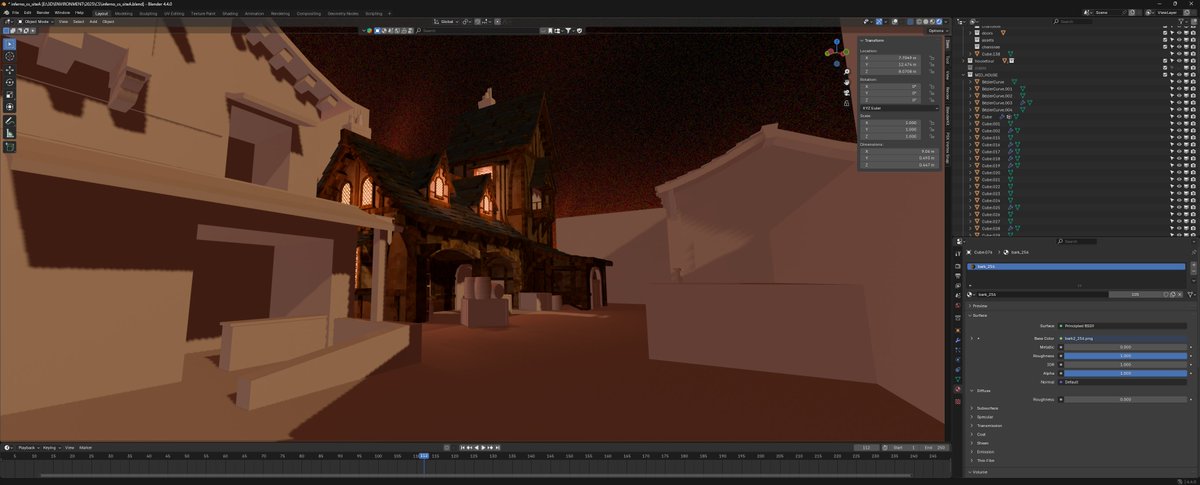Remove the selected material slot

pos(1192,274)
